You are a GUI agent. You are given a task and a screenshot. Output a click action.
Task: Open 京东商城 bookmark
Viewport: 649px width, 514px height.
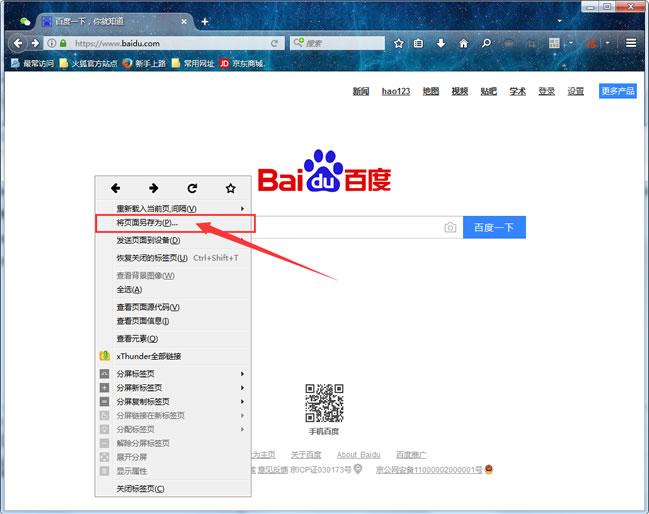coord(242,63)
